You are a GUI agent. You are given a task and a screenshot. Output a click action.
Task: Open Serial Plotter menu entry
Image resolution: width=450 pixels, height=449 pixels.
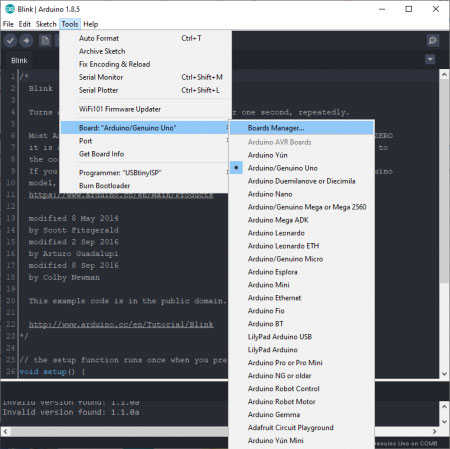coord(145,90)
